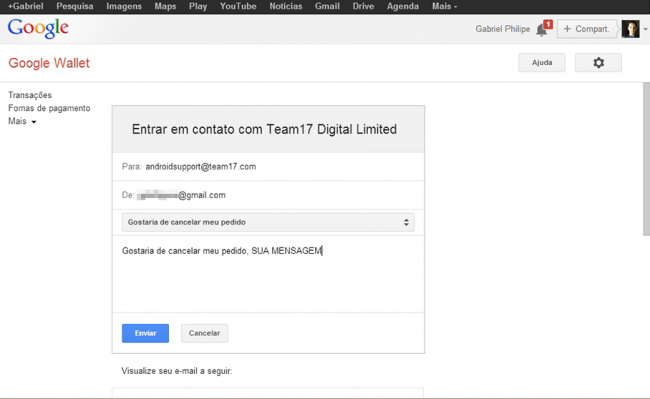Click the + Compart. button
650x399 pixels.
click(x=587, y=29)
